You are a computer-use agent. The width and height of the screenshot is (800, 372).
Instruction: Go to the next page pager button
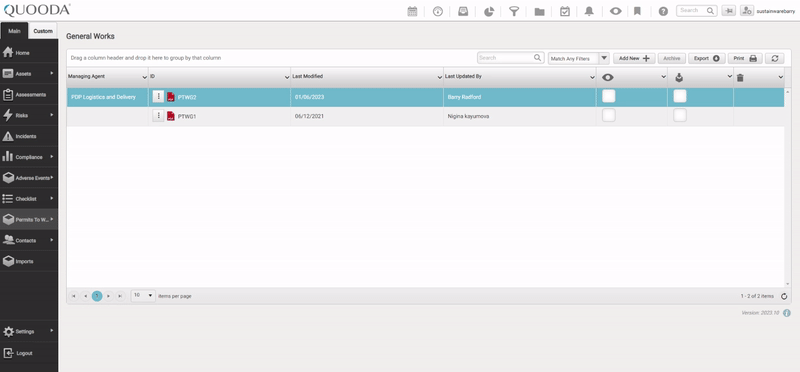109,296
